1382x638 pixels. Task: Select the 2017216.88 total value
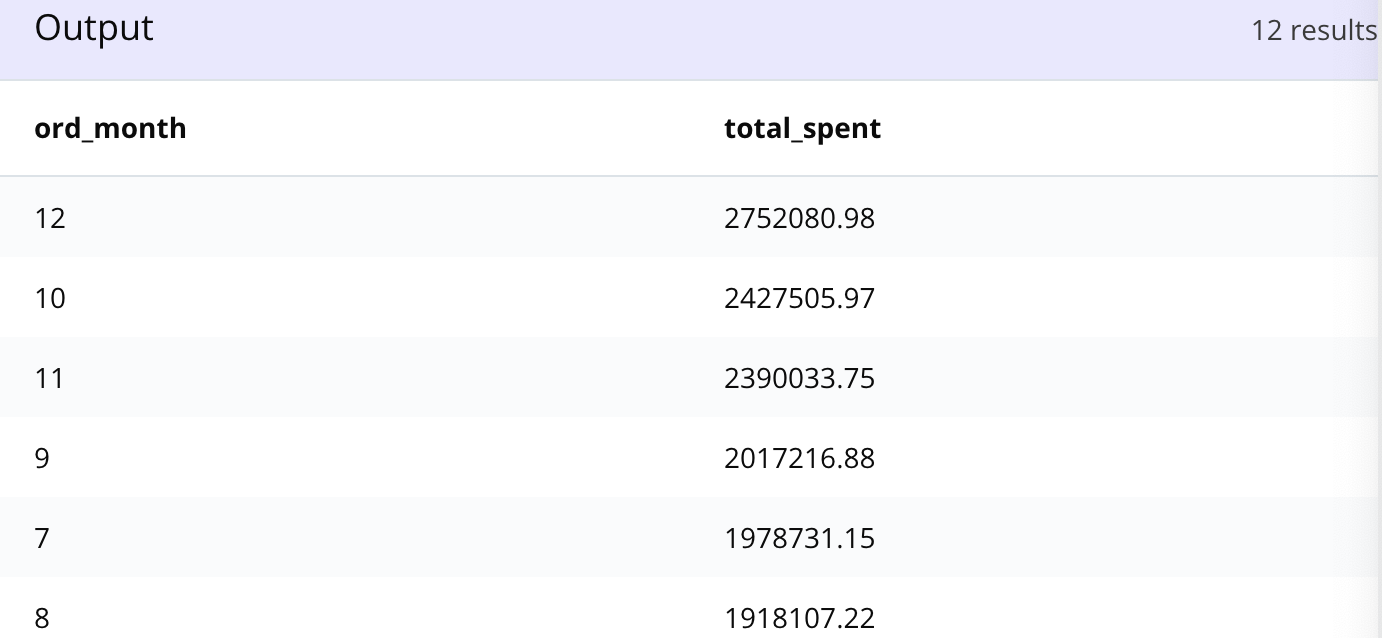799,458
